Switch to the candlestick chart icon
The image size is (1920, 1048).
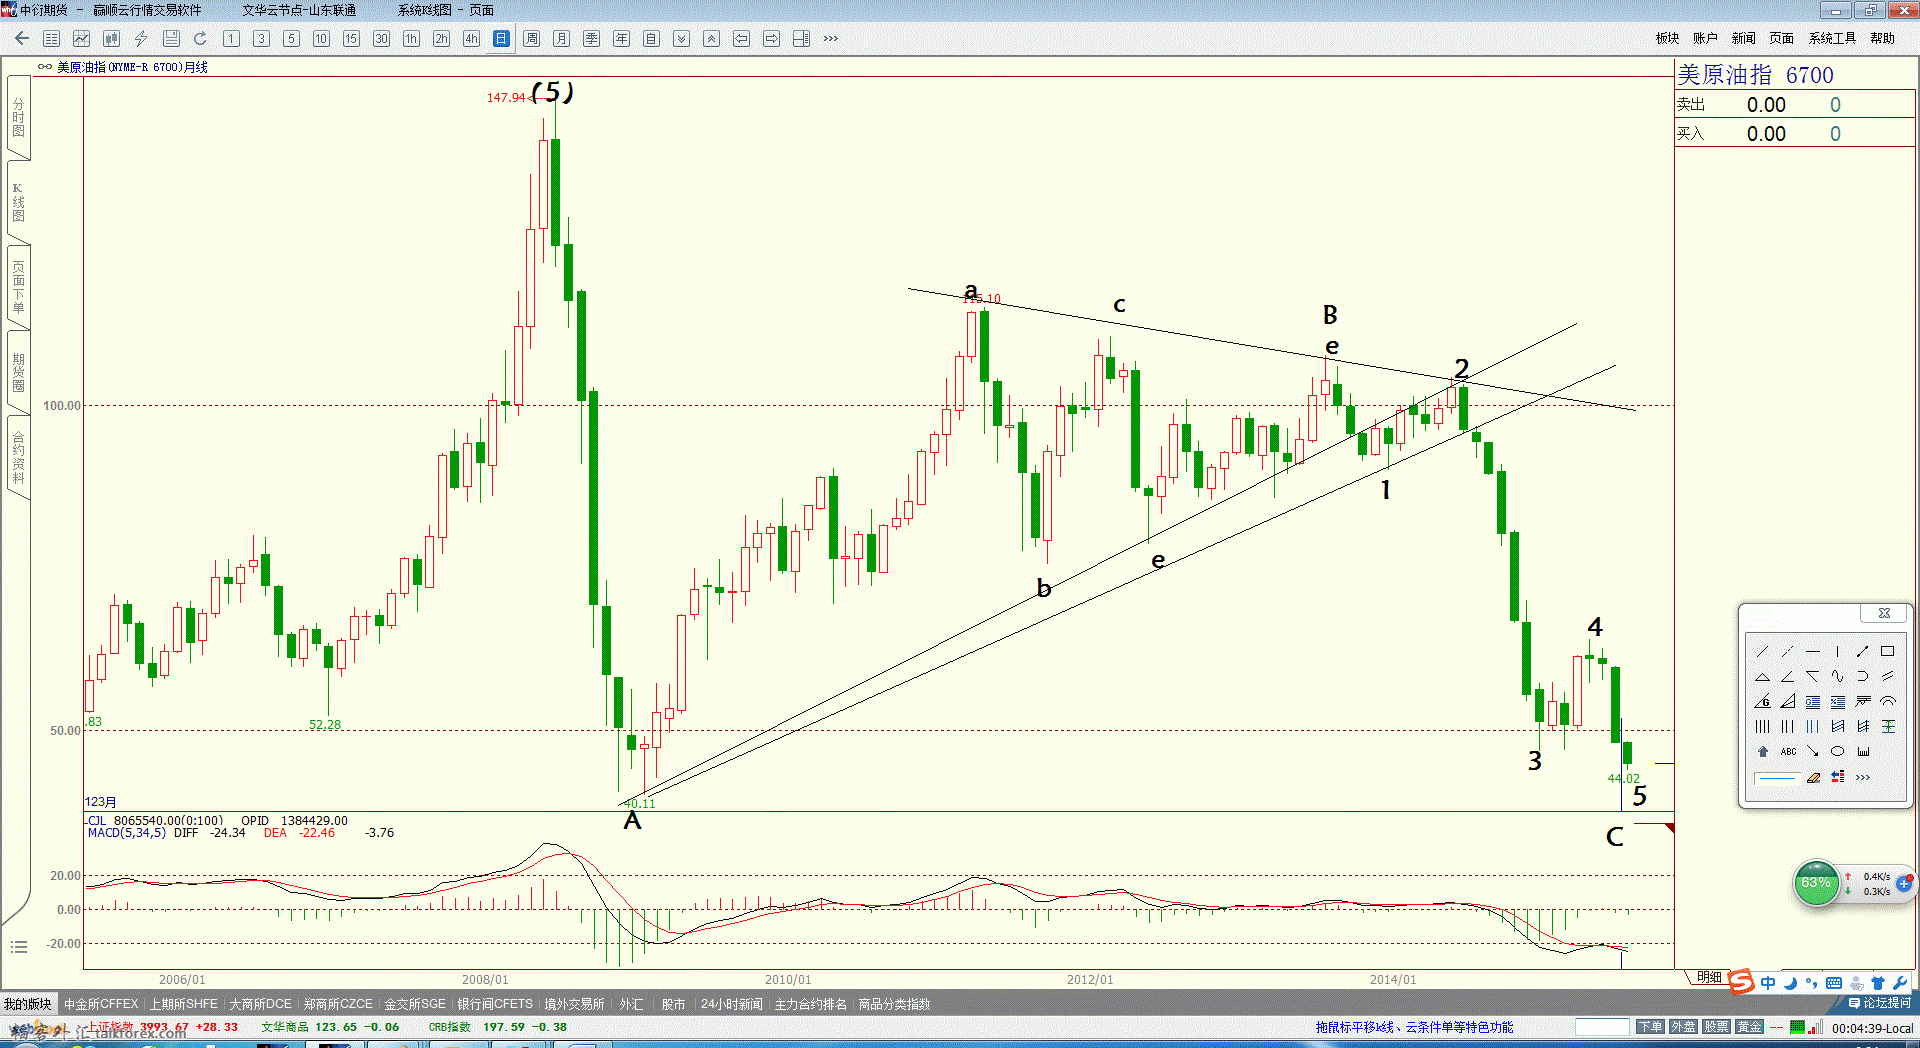click(x=111, y=38)
